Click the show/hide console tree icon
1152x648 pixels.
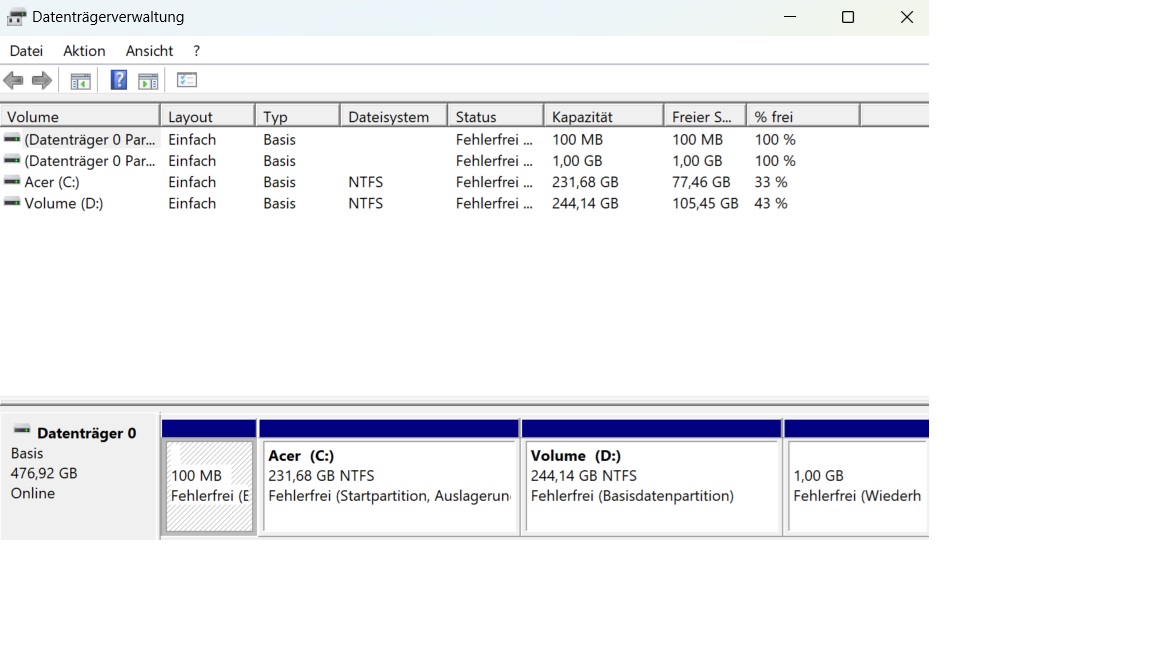80,81
